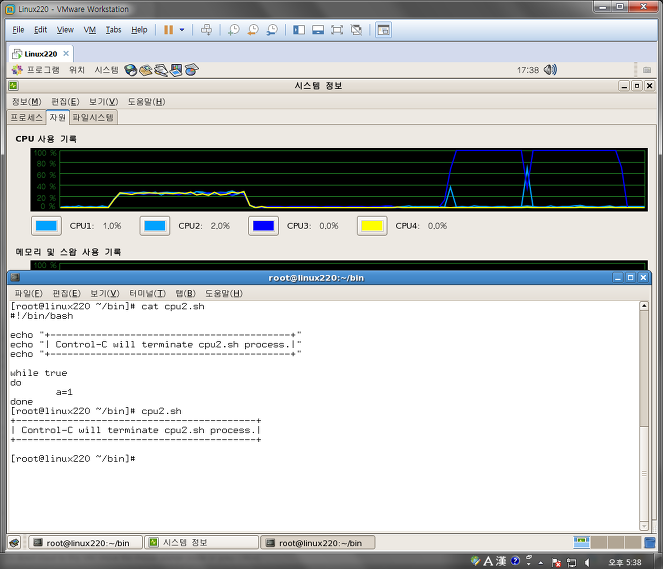
Task: Click the terminal window title bar icon
Action: (15, 277)
